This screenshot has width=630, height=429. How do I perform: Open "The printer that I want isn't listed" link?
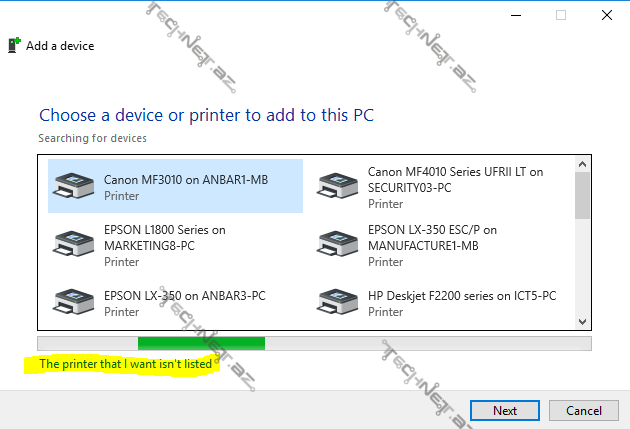point(126,364)
